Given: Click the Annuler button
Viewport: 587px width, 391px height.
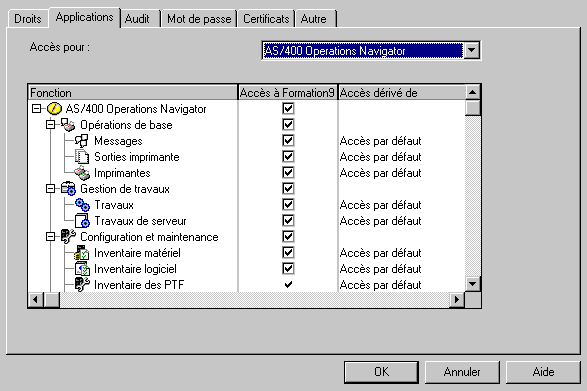Looking at the screenshot, I should [462, 372].
